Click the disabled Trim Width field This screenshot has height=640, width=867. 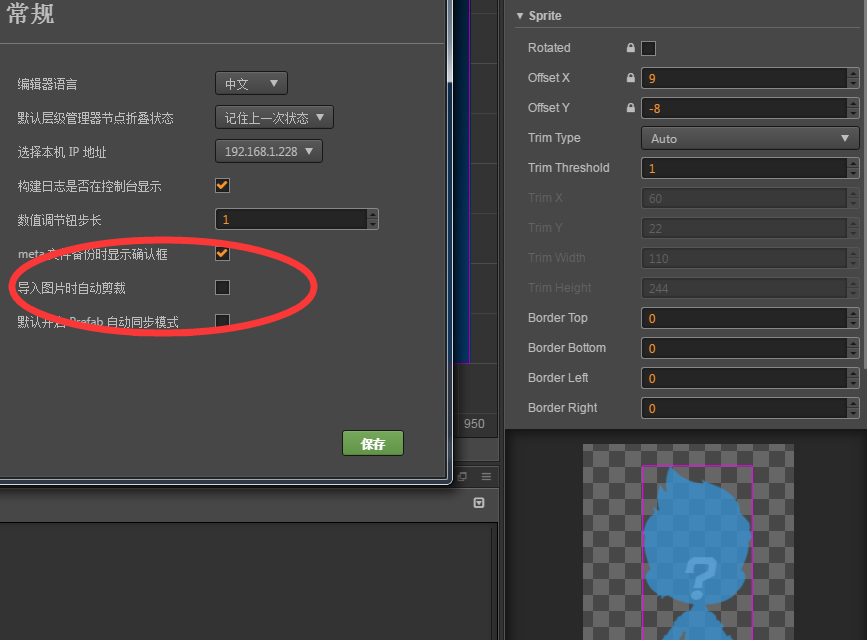(x=744, y=258)
